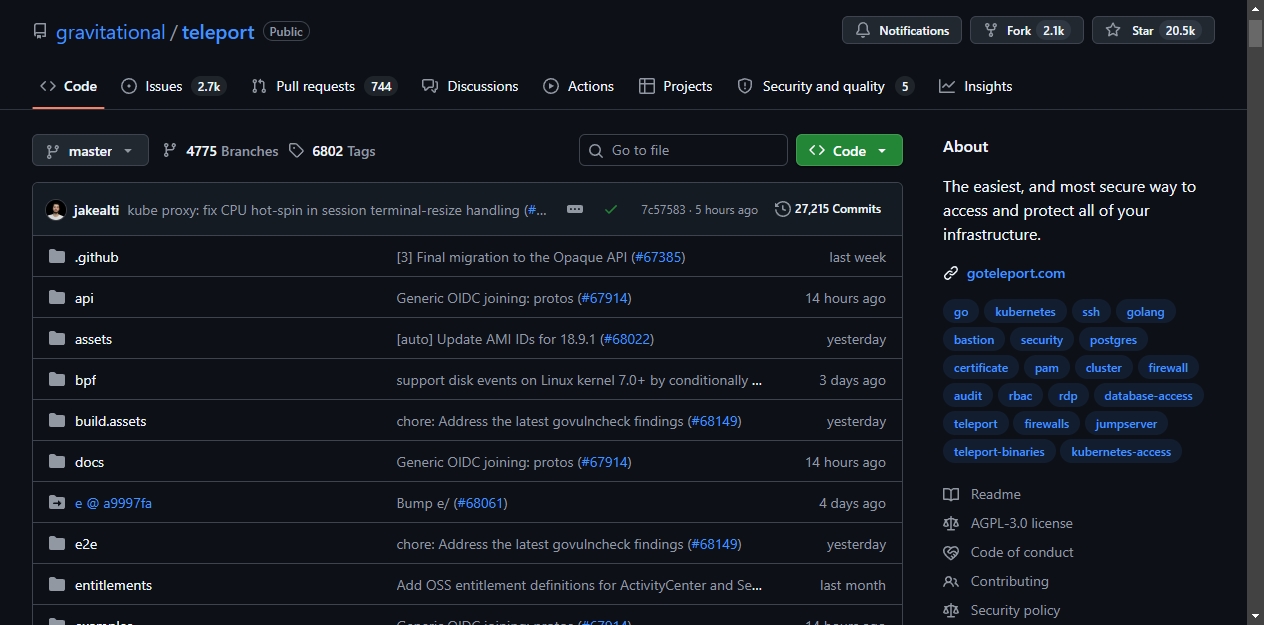This screenshot has height=625, width=1264.
Task: Click the kubernetes topic tag
Action: point(1025,312)
